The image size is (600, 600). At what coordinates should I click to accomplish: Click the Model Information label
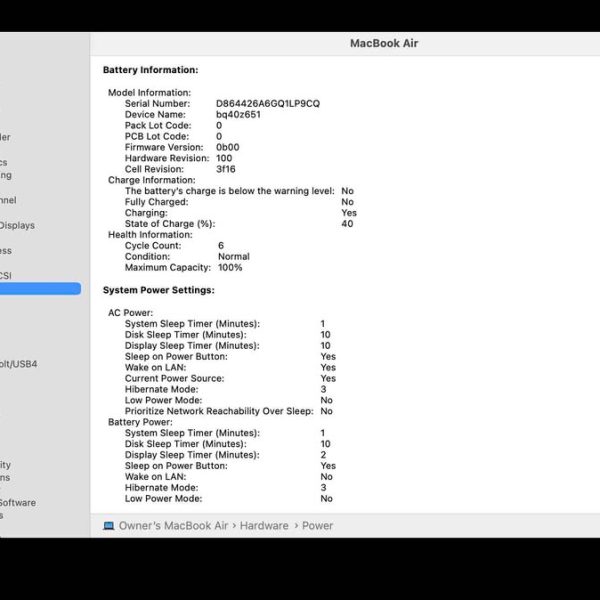coord(149,93)
